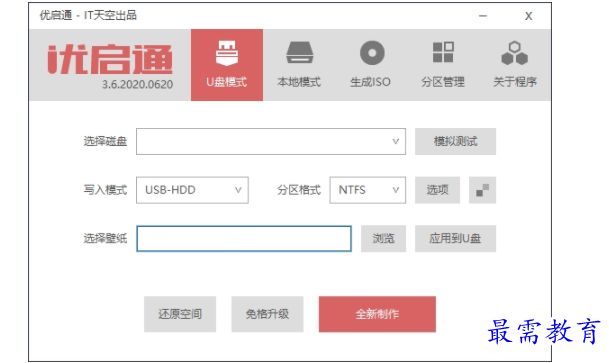This screenshot has height=363, width=609.
Task: Focus the 选择壁纸 input field
Action: [x=244, y=238]
